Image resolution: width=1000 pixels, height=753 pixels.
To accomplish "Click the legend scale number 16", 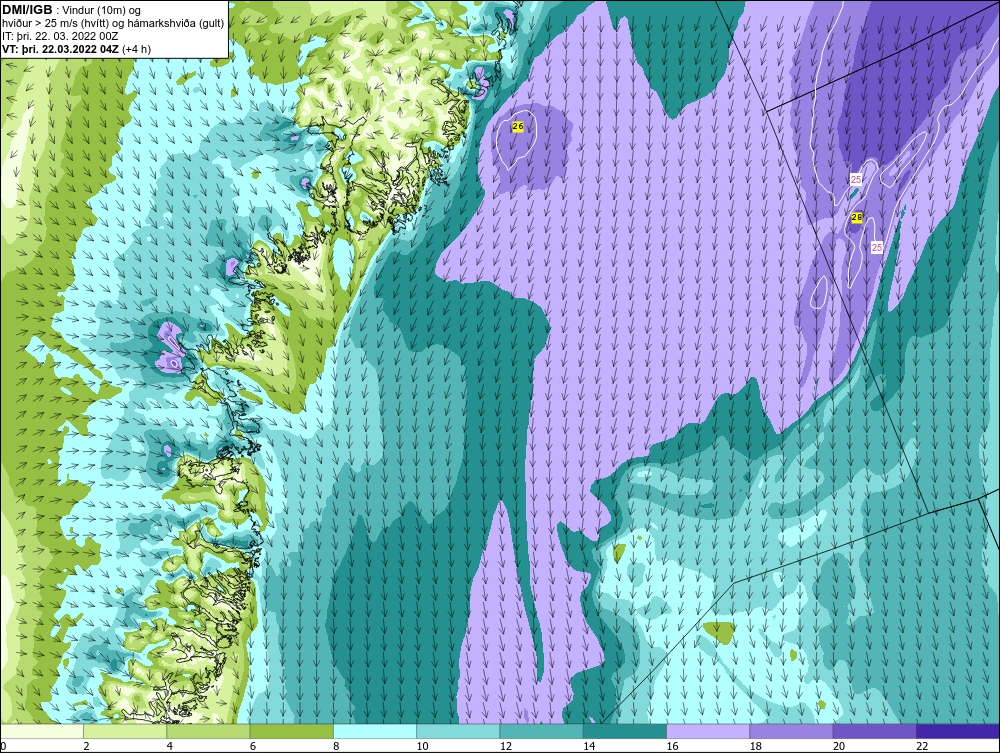I will tap(672, 747).
